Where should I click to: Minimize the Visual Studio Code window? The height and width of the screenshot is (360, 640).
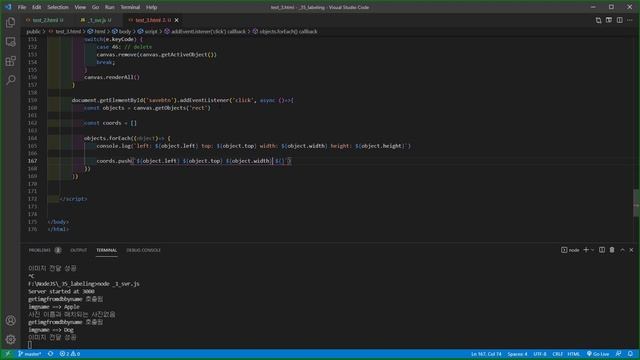tap(593, 7)
